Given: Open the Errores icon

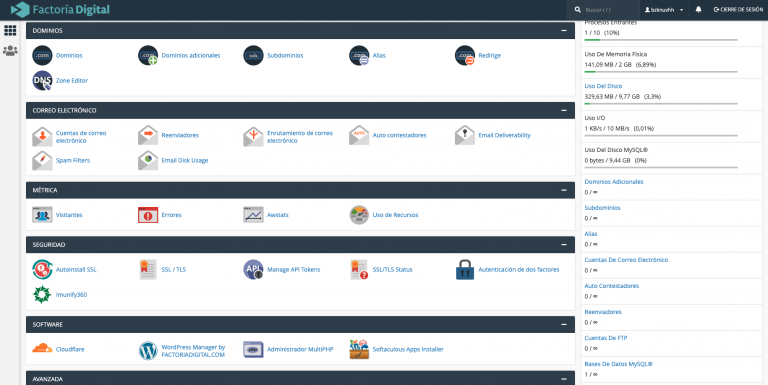Looking at the screenshot, I should tap(148, 215).
